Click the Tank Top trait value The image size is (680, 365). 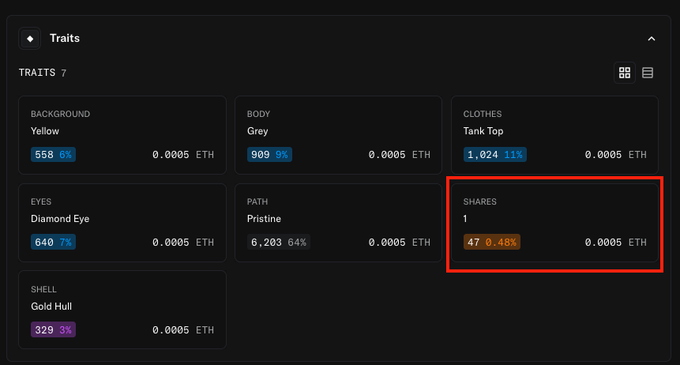click(x=483, y=131)
